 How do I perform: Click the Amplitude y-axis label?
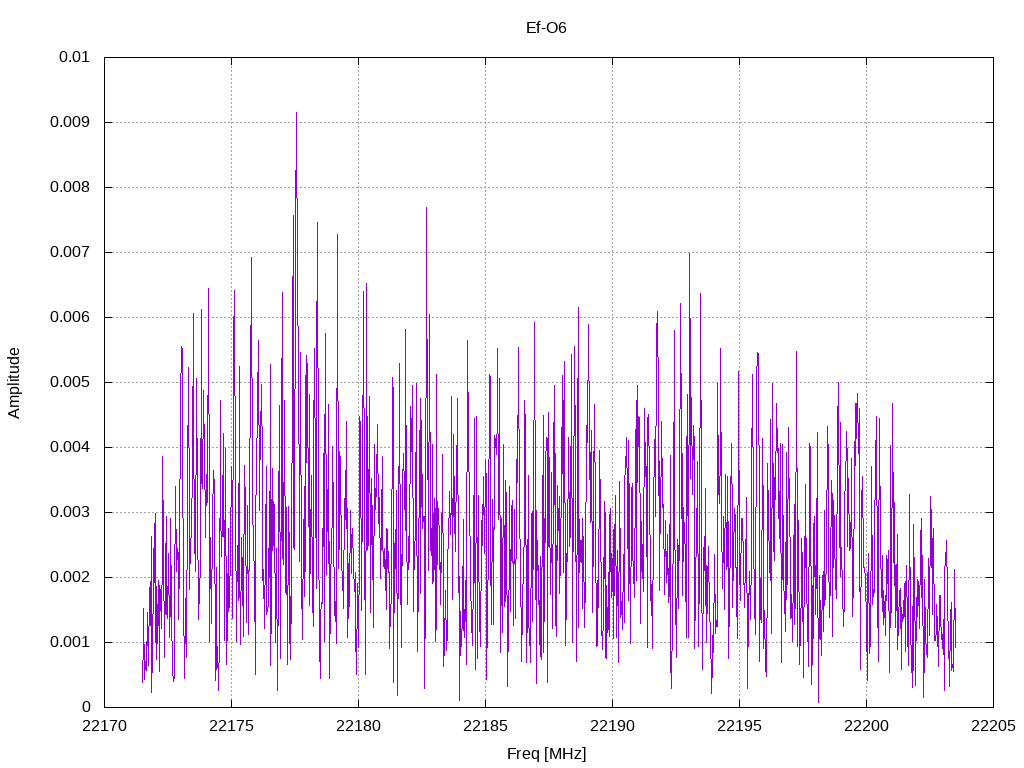point(14,383)
